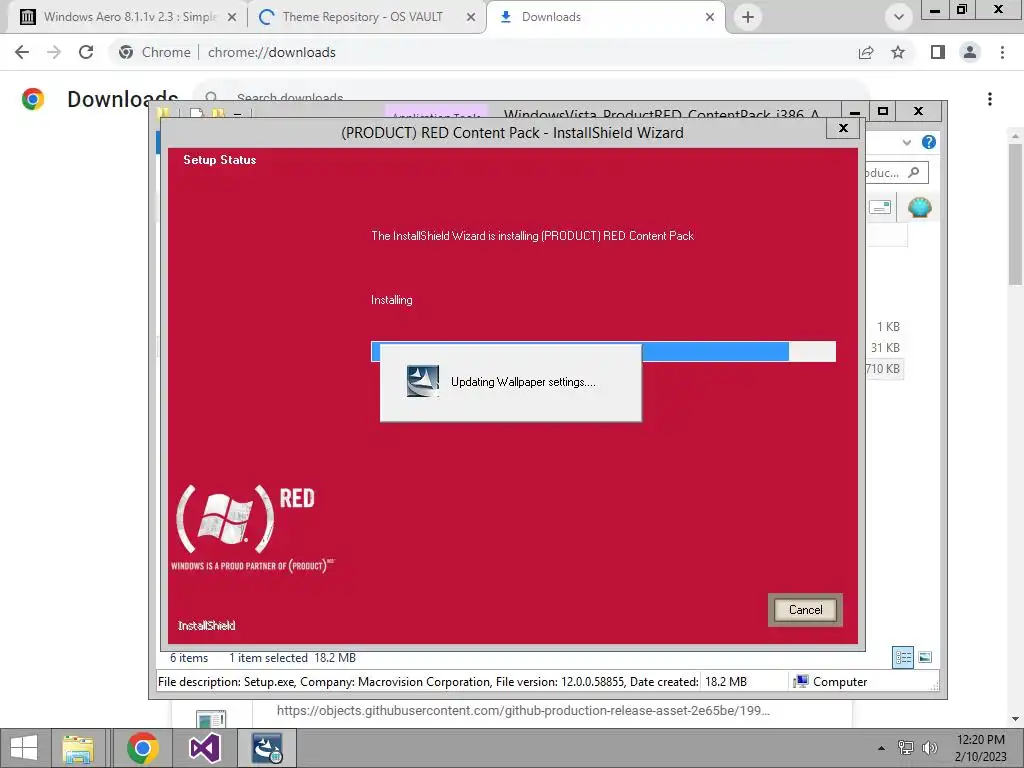The image size is (1024, 768).
Task: Maximize the Explorer window behind the wizard
Action: point(883,111)
